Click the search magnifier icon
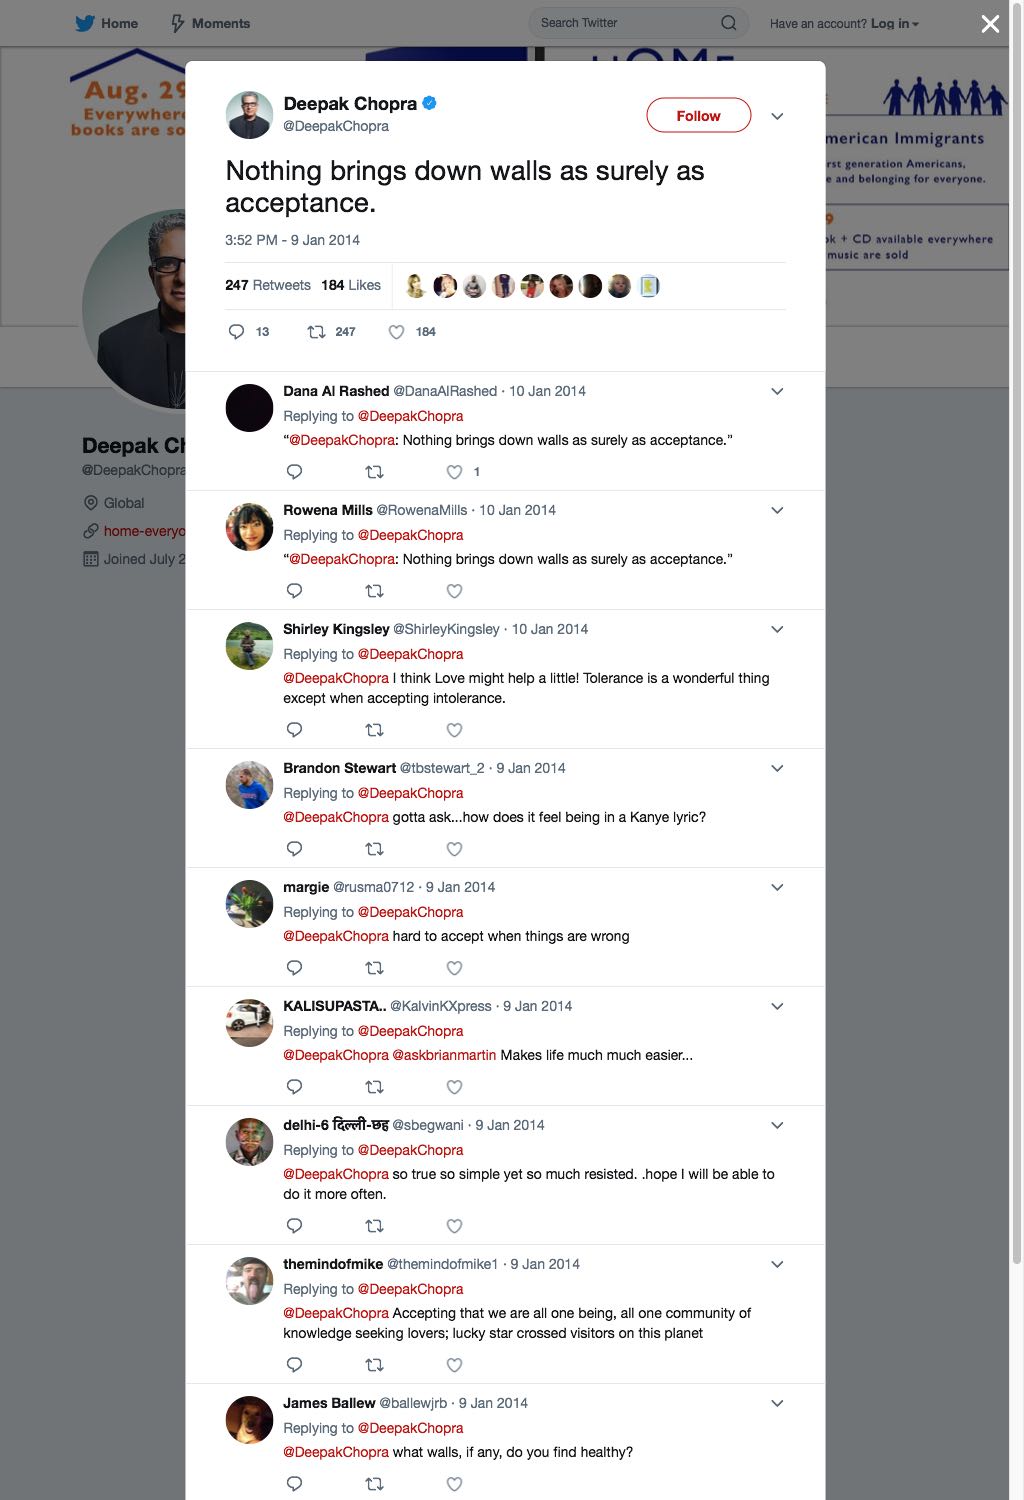 729,23
